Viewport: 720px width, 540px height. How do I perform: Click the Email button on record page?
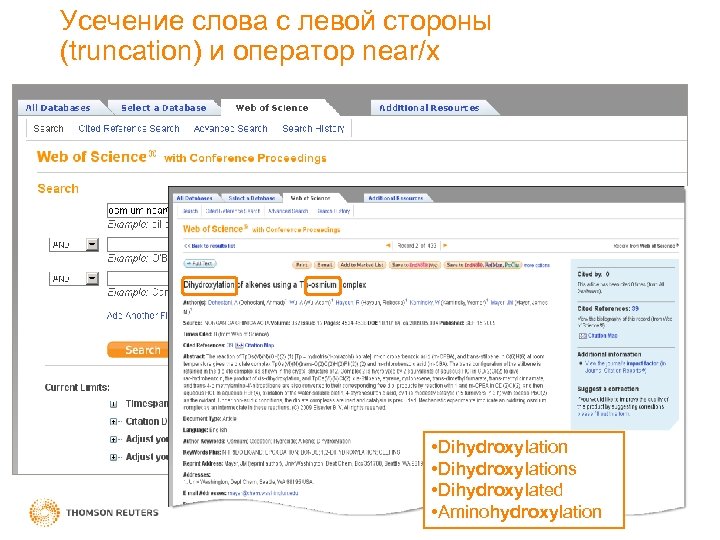coord(324,265)
